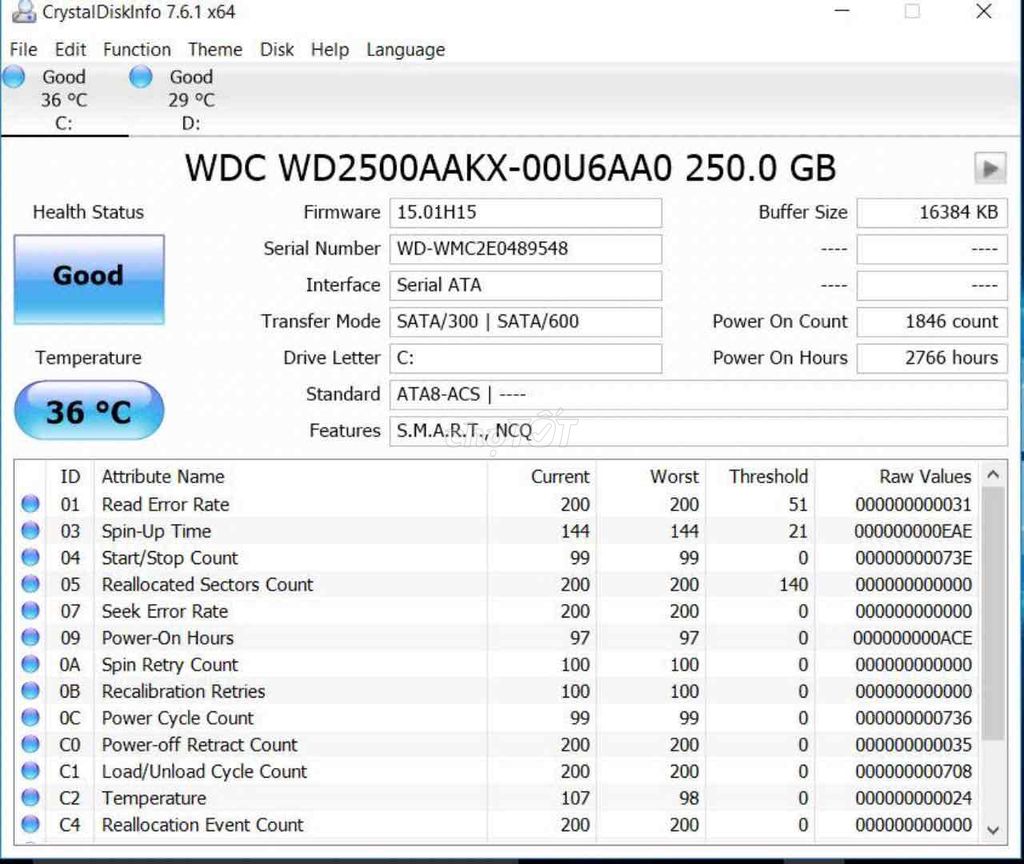Click status dot for Read Error Rate
Screen dimensions: 1024x864
(x=30, y=504)
